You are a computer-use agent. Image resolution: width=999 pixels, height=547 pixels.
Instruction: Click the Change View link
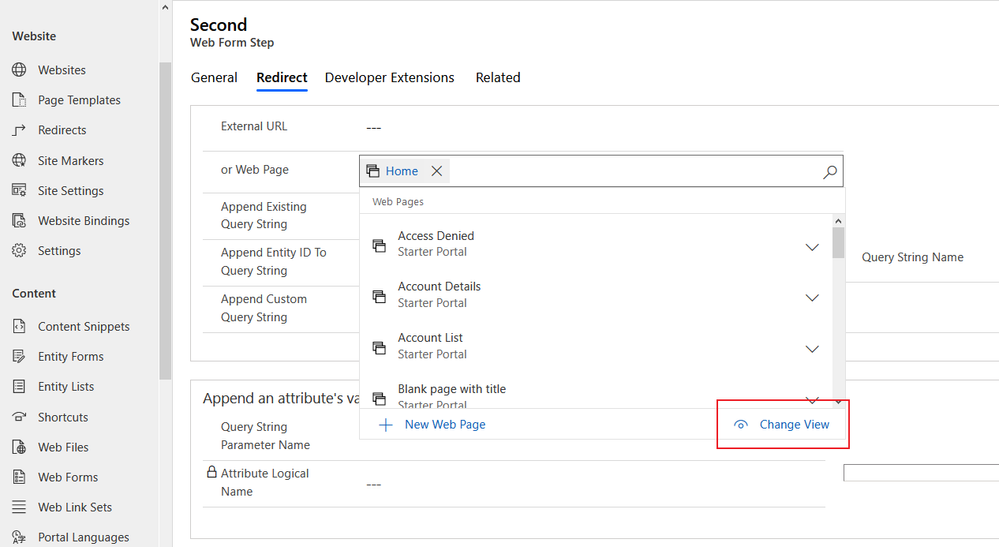794,425
